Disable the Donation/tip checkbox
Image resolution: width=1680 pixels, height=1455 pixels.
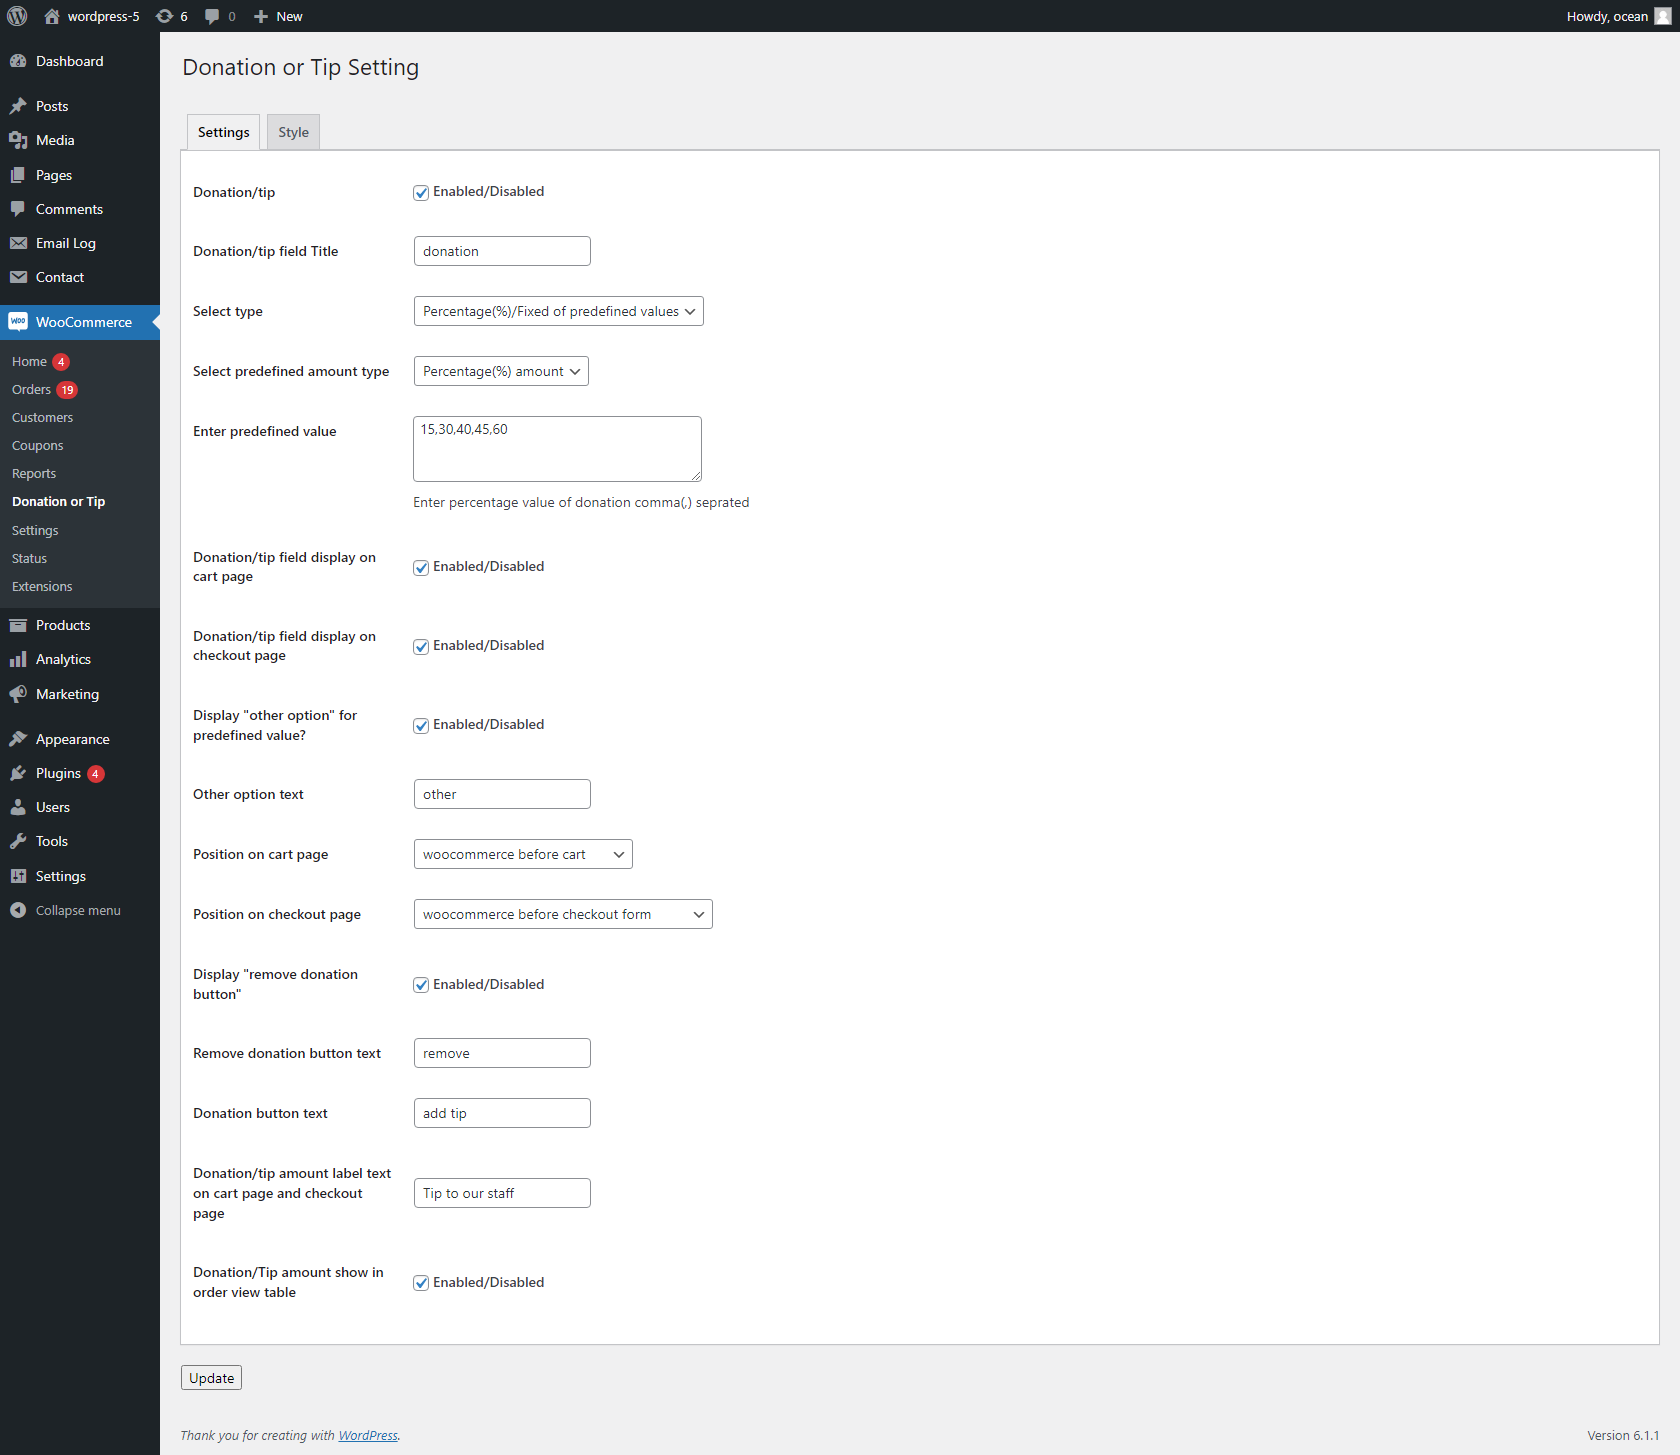421,192
